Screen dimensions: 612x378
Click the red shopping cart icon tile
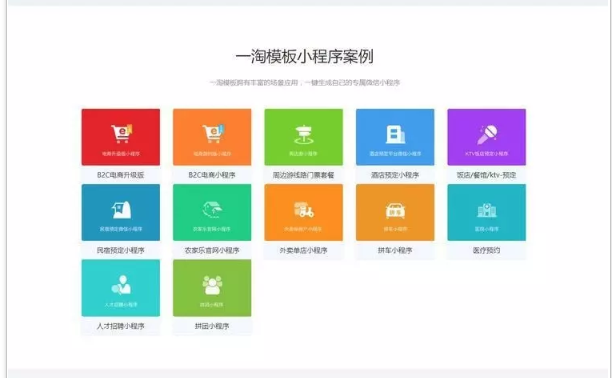point(121,137)
